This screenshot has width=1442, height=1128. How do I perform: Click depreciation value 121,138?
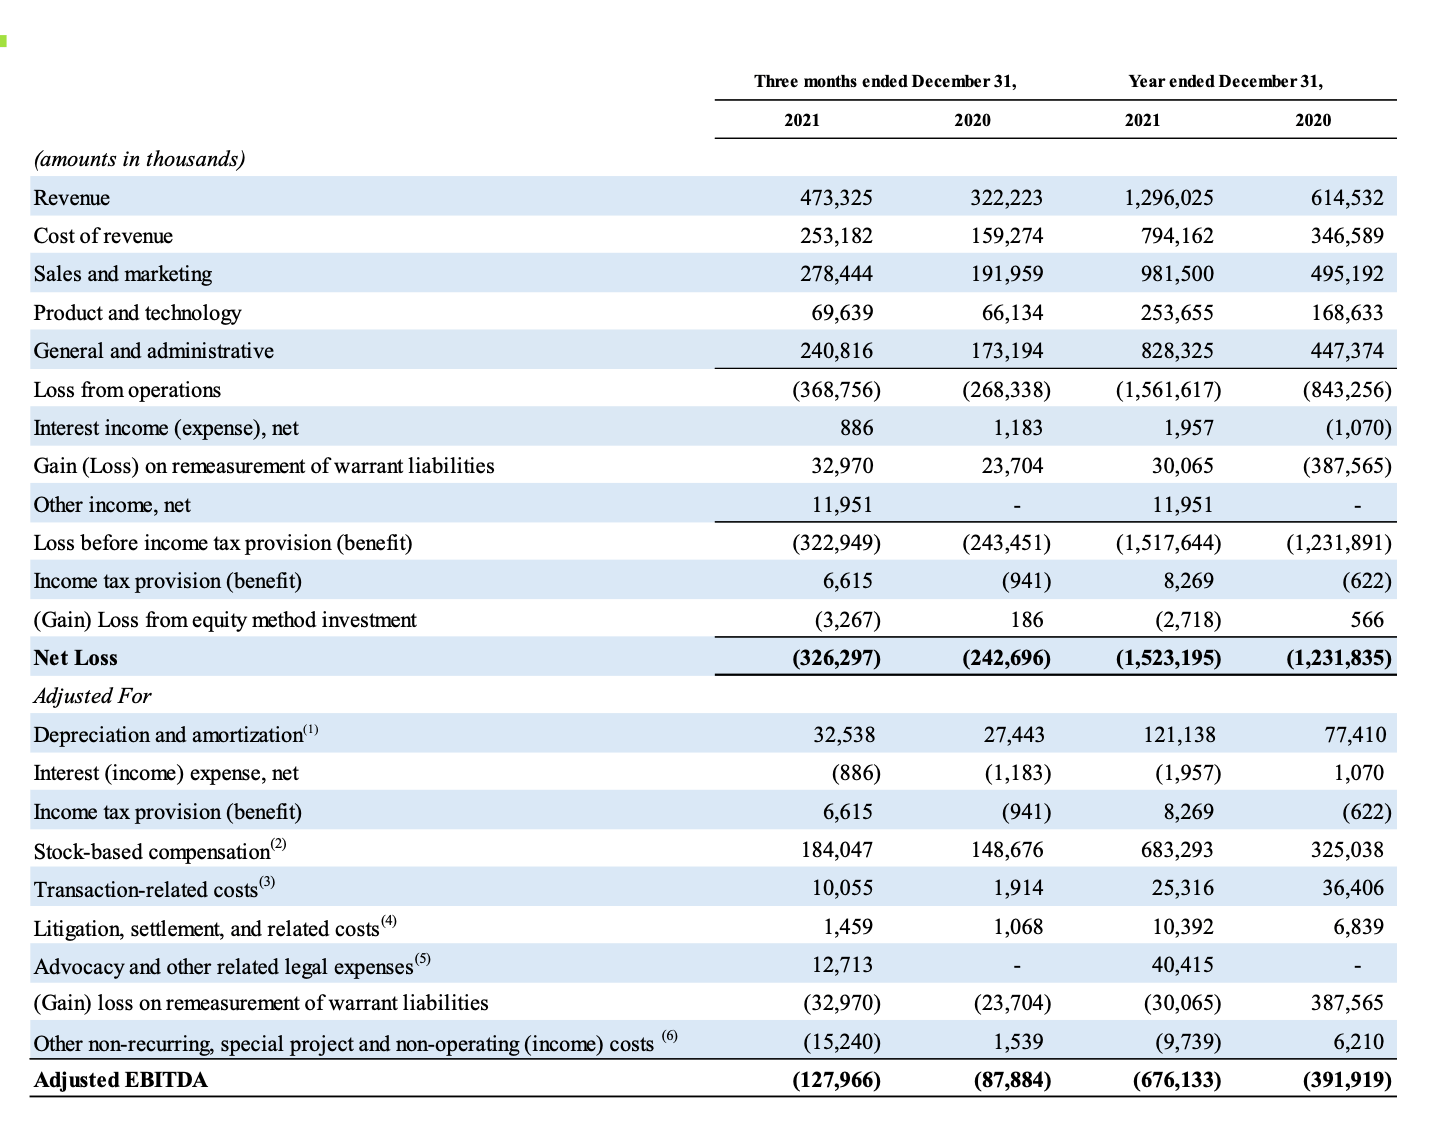click(x=1179, y=735)
